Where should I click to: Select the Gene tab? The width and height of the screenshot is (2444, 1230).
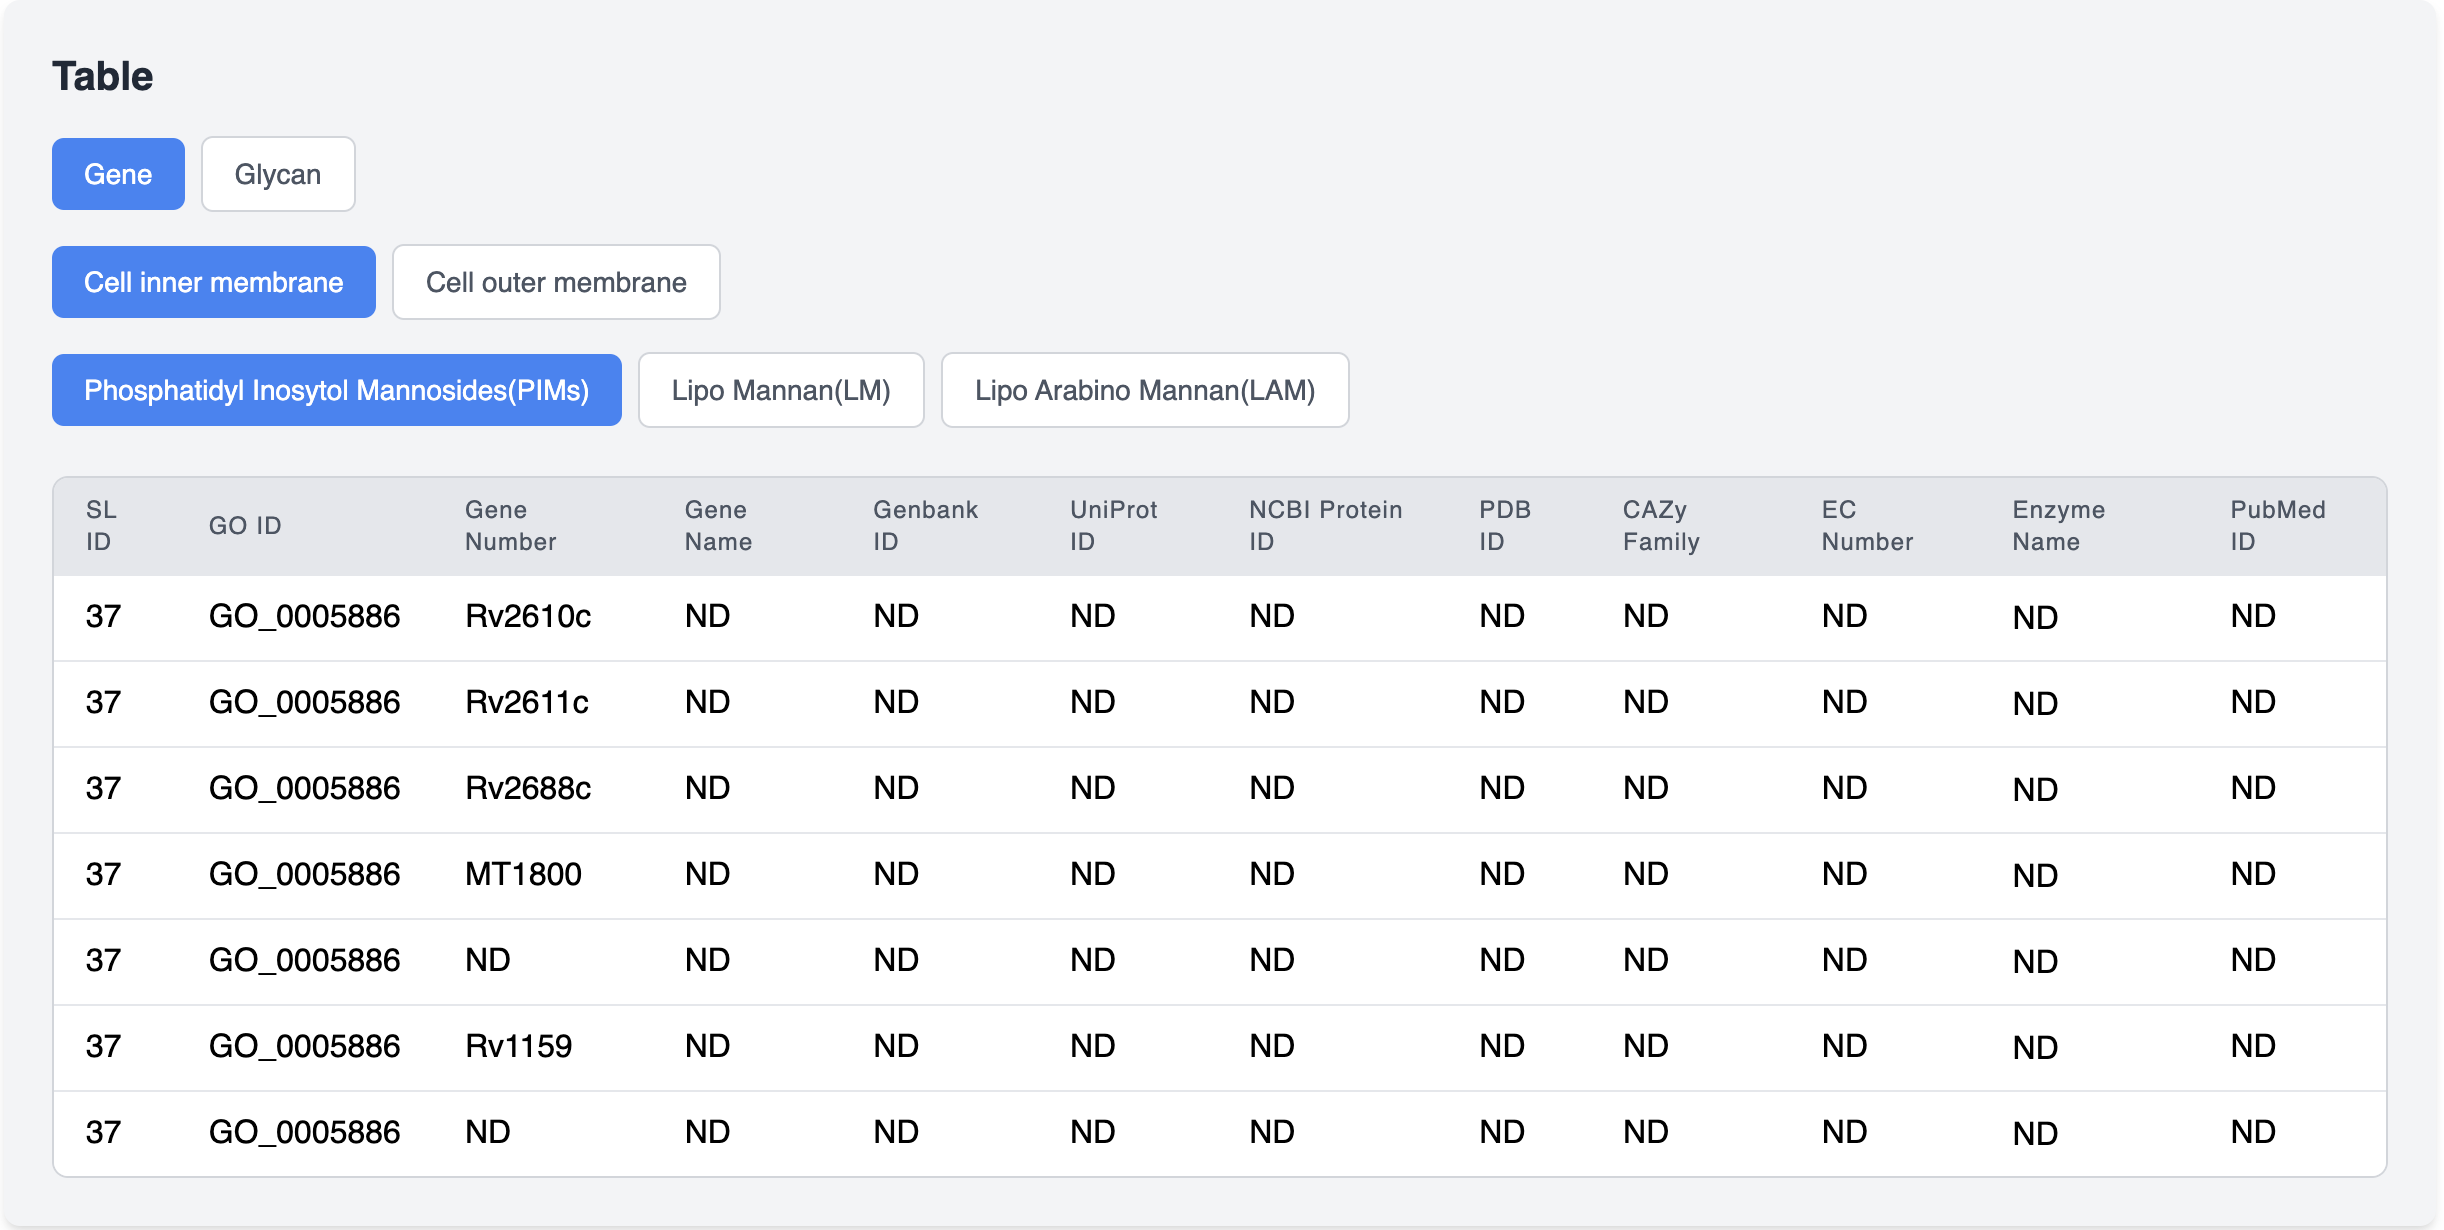pos(118,174)
